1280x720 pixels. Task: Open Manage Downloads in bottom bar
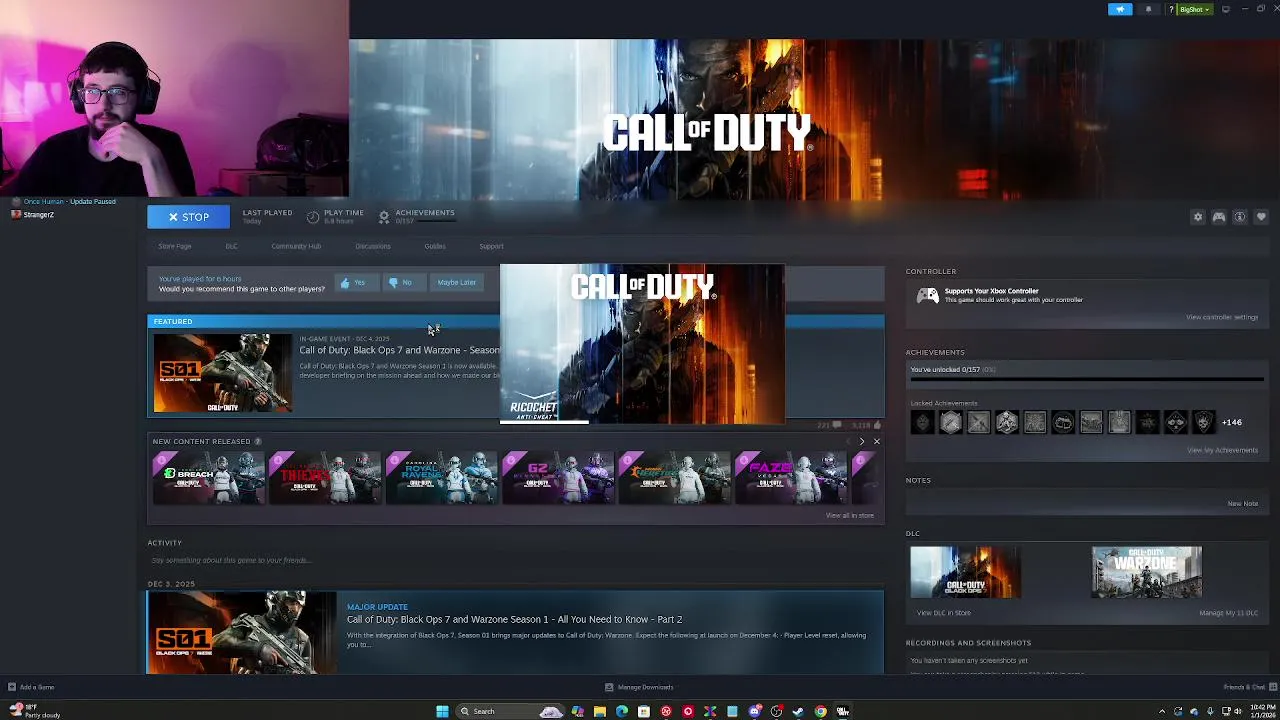tap(640, 687)
